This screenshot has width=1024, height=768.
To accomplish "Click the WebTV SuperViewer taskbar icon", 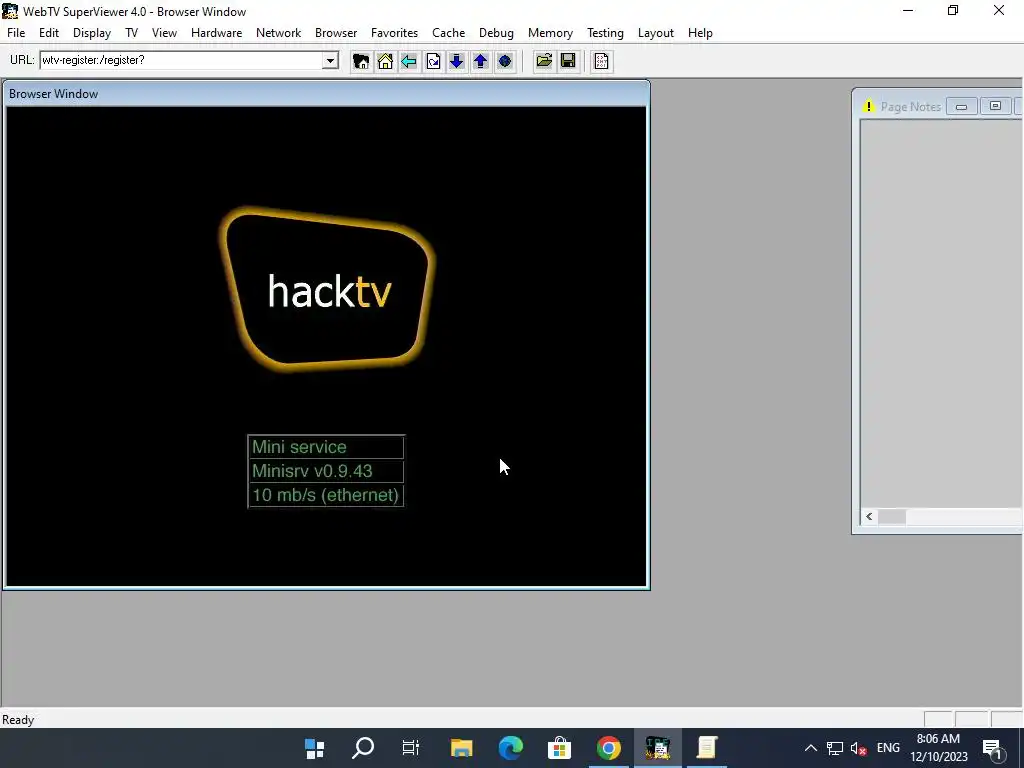I will (x=658, y=748).
